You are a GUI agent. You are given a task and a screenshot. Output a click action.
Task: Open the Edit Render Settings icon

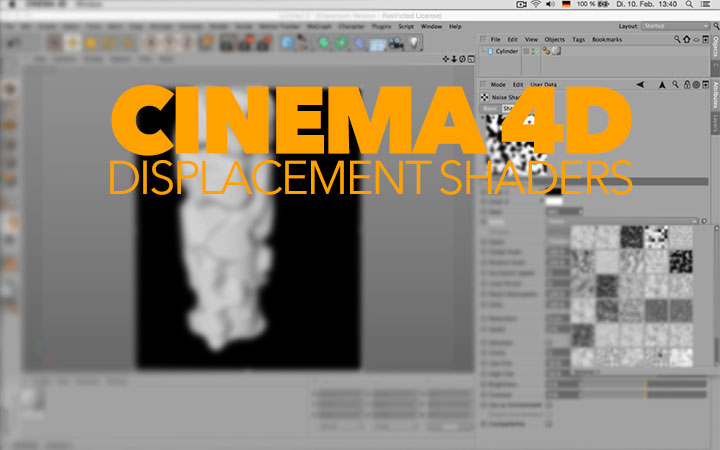(264, 43)
